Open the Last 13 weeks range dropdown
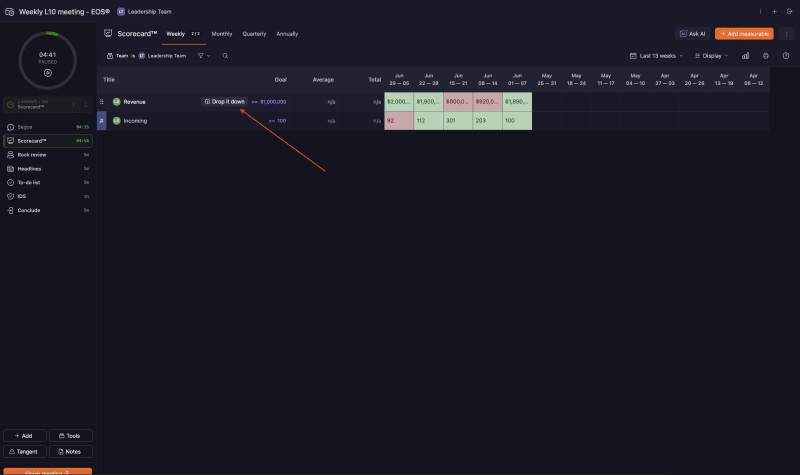The height and width of the screenshot is (475, 800). (656, 56)
